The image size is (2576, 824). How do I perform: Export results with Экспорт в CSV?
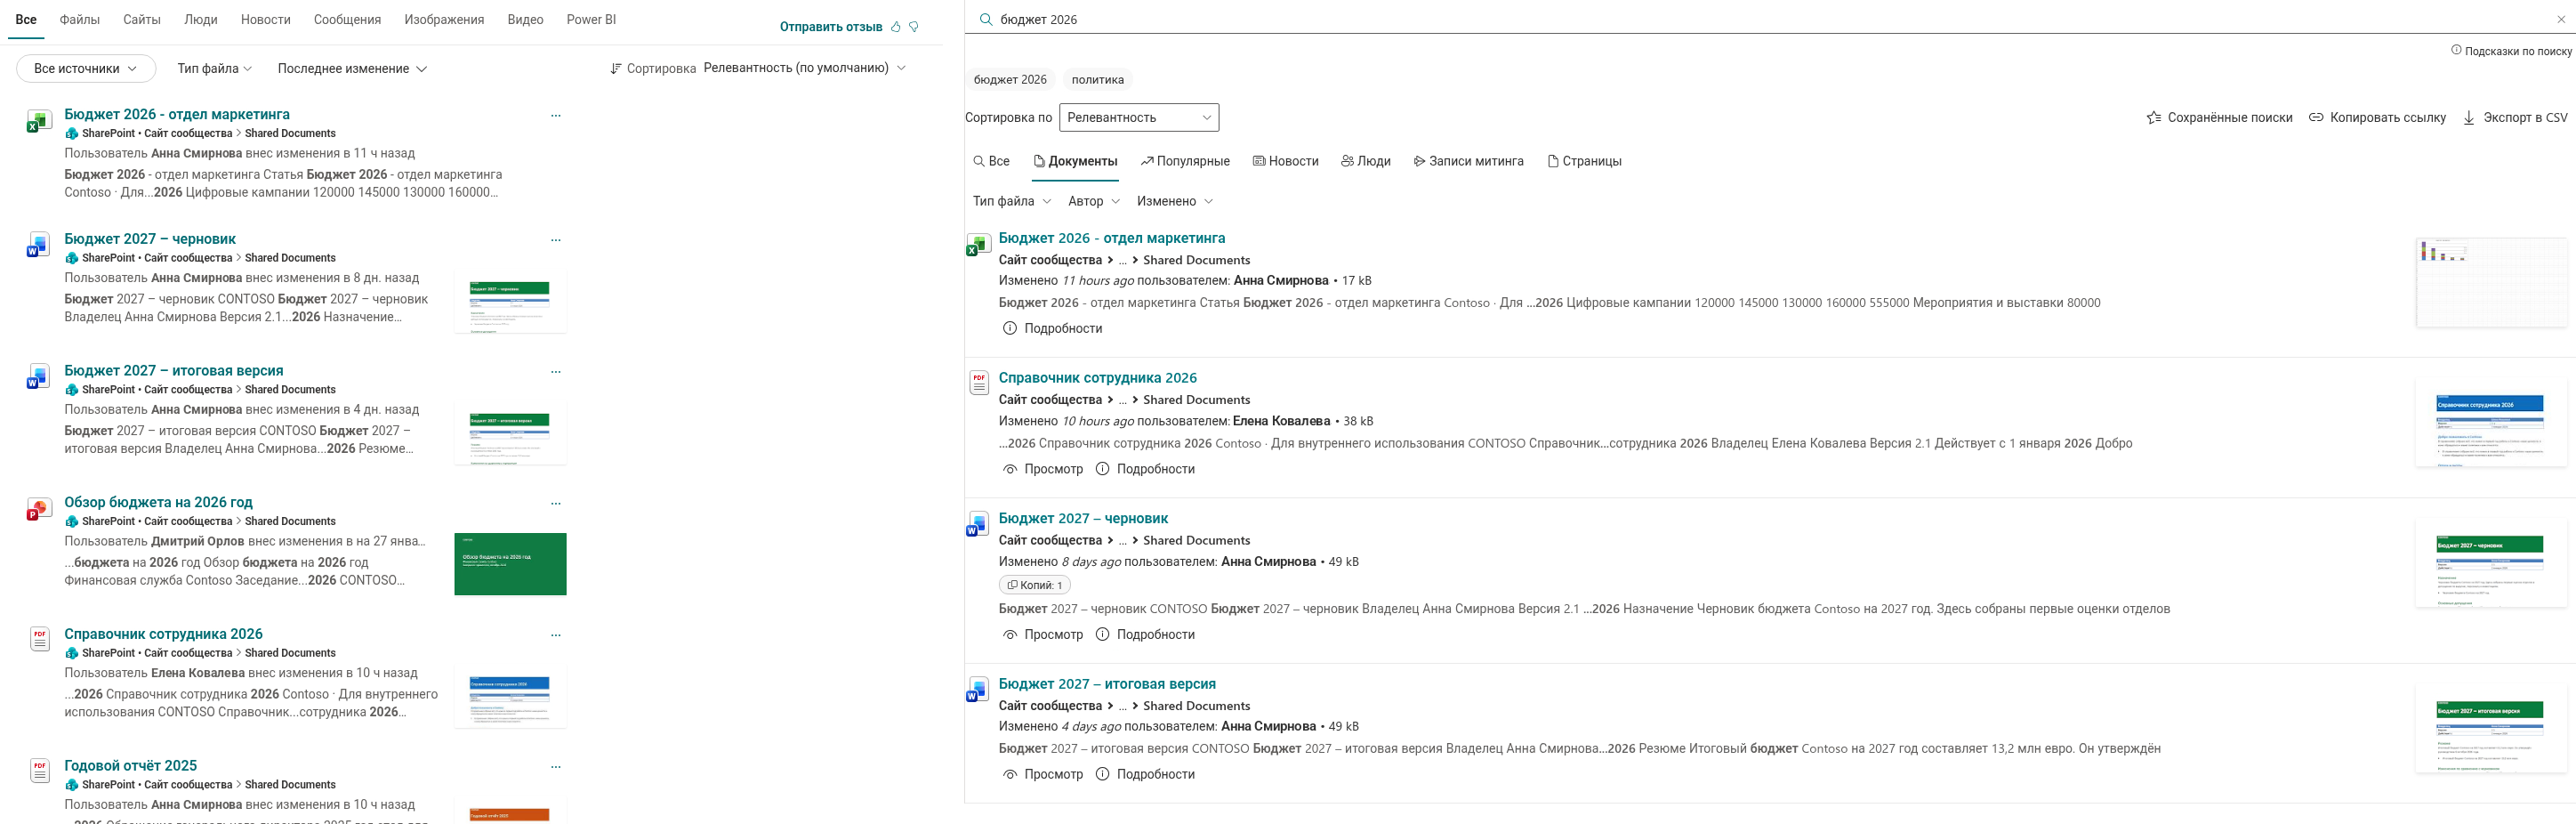[2514, 118]
